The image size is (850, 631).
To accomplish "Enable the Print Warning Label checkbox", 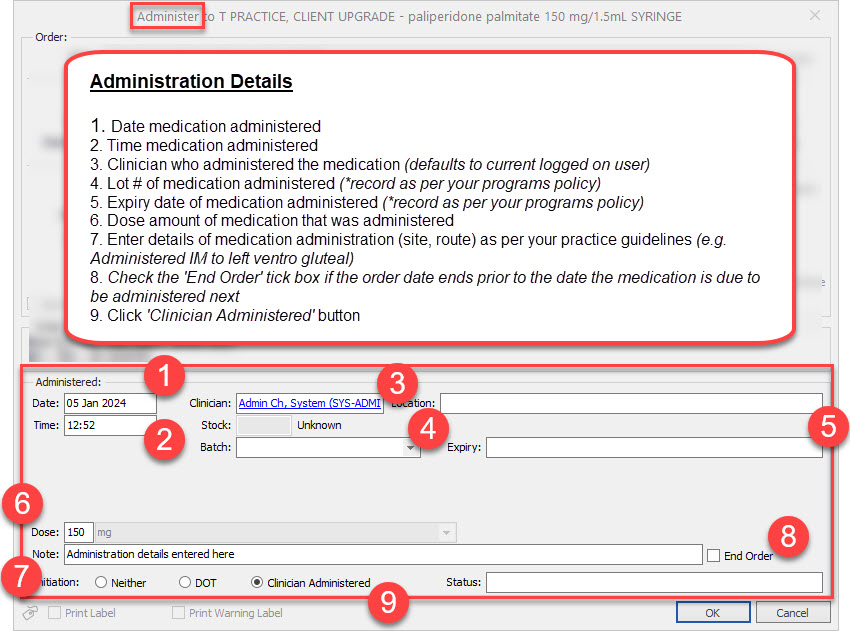I will (x=178, y=613).
